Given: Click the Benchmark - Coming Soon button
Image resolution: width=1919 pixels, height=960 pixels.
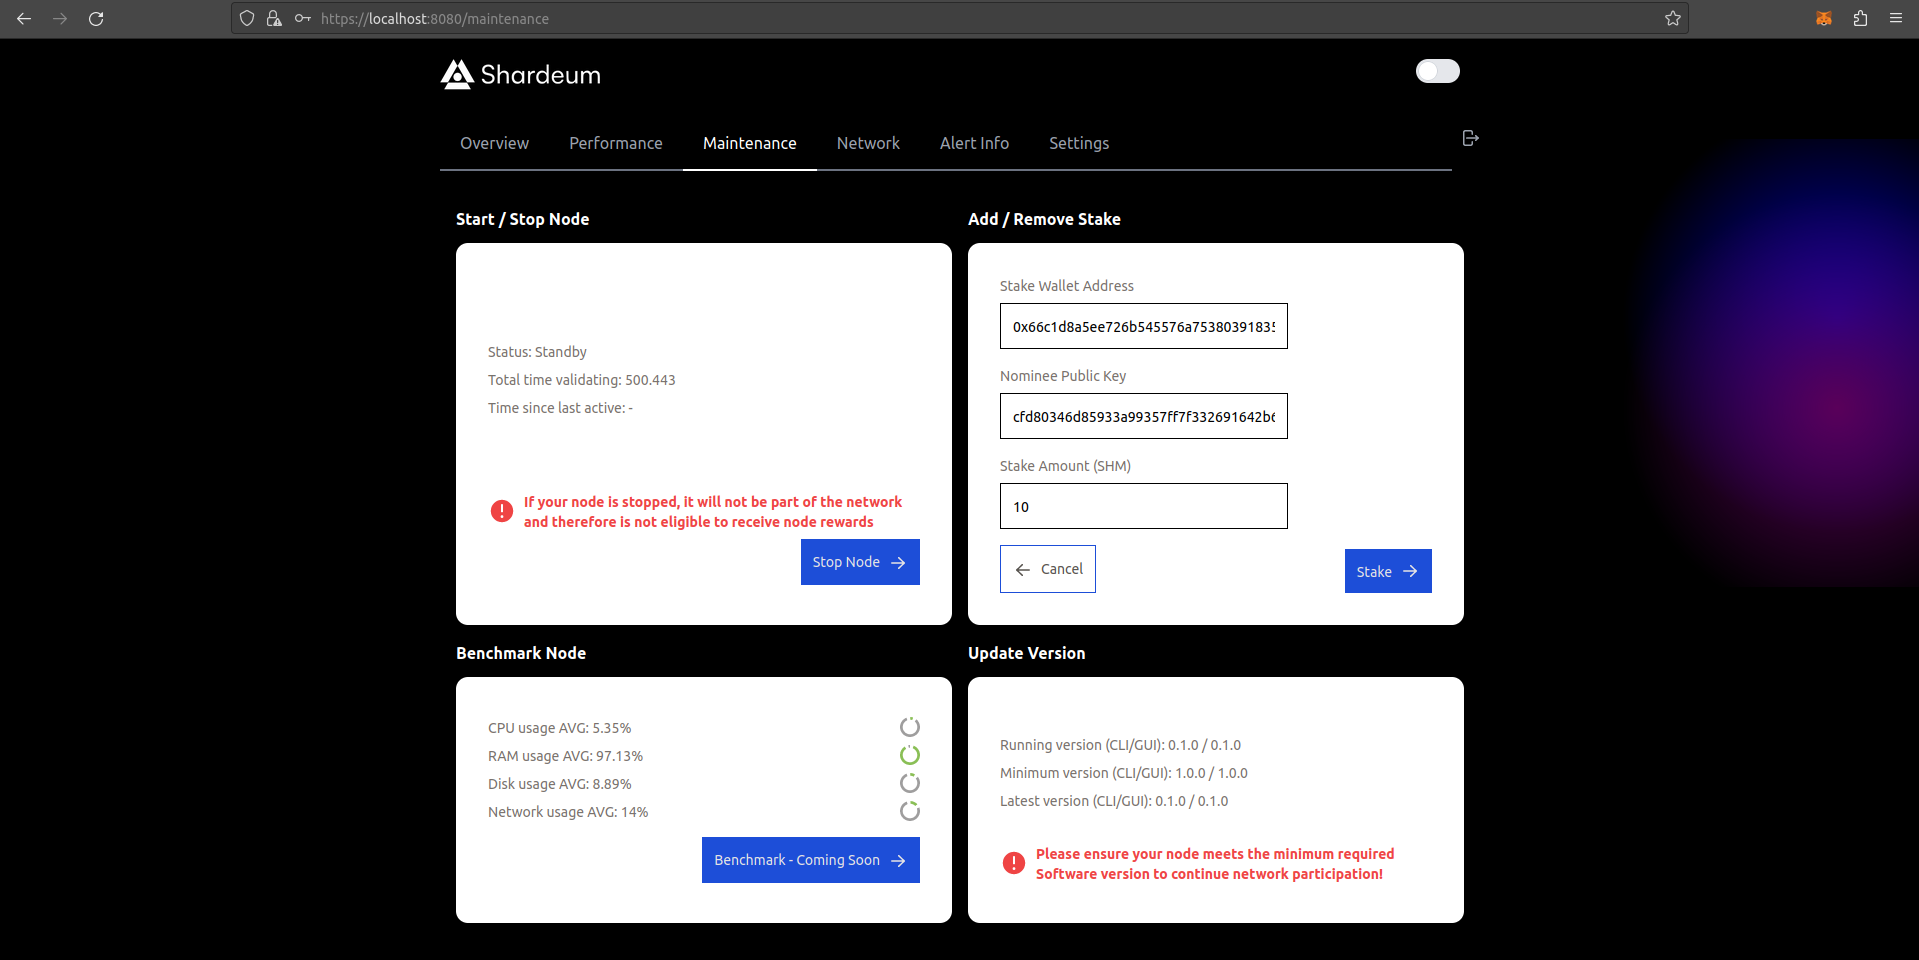Looking at the screenshot, I should 810,860.
